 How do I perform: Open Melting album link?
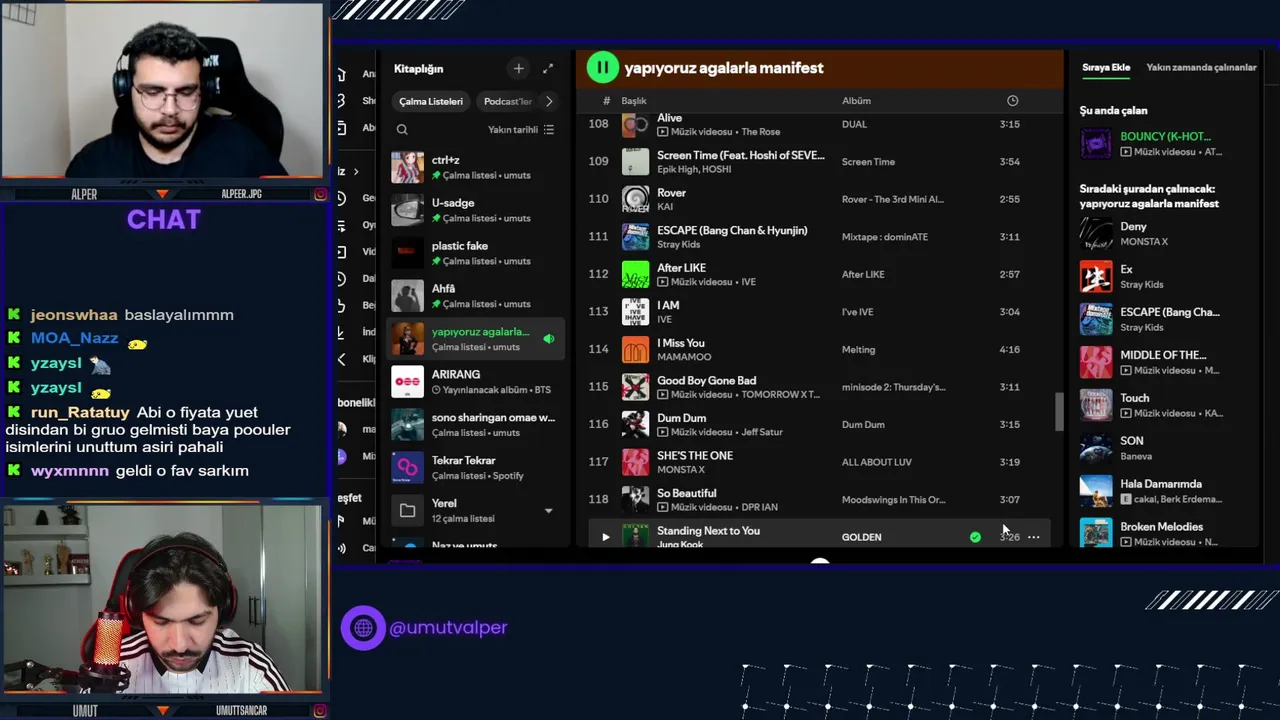858,349
